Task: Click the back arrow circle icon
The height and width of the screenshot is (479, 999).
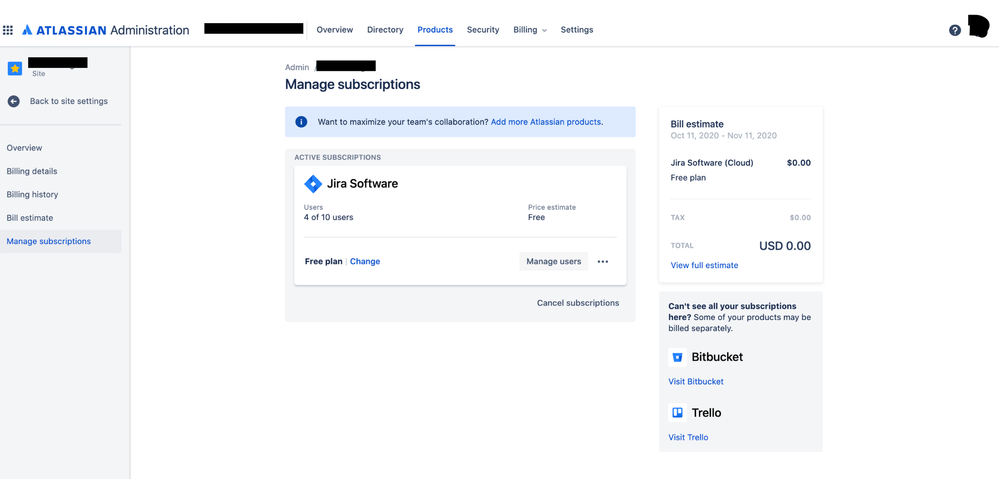Action: coord(13,101)
